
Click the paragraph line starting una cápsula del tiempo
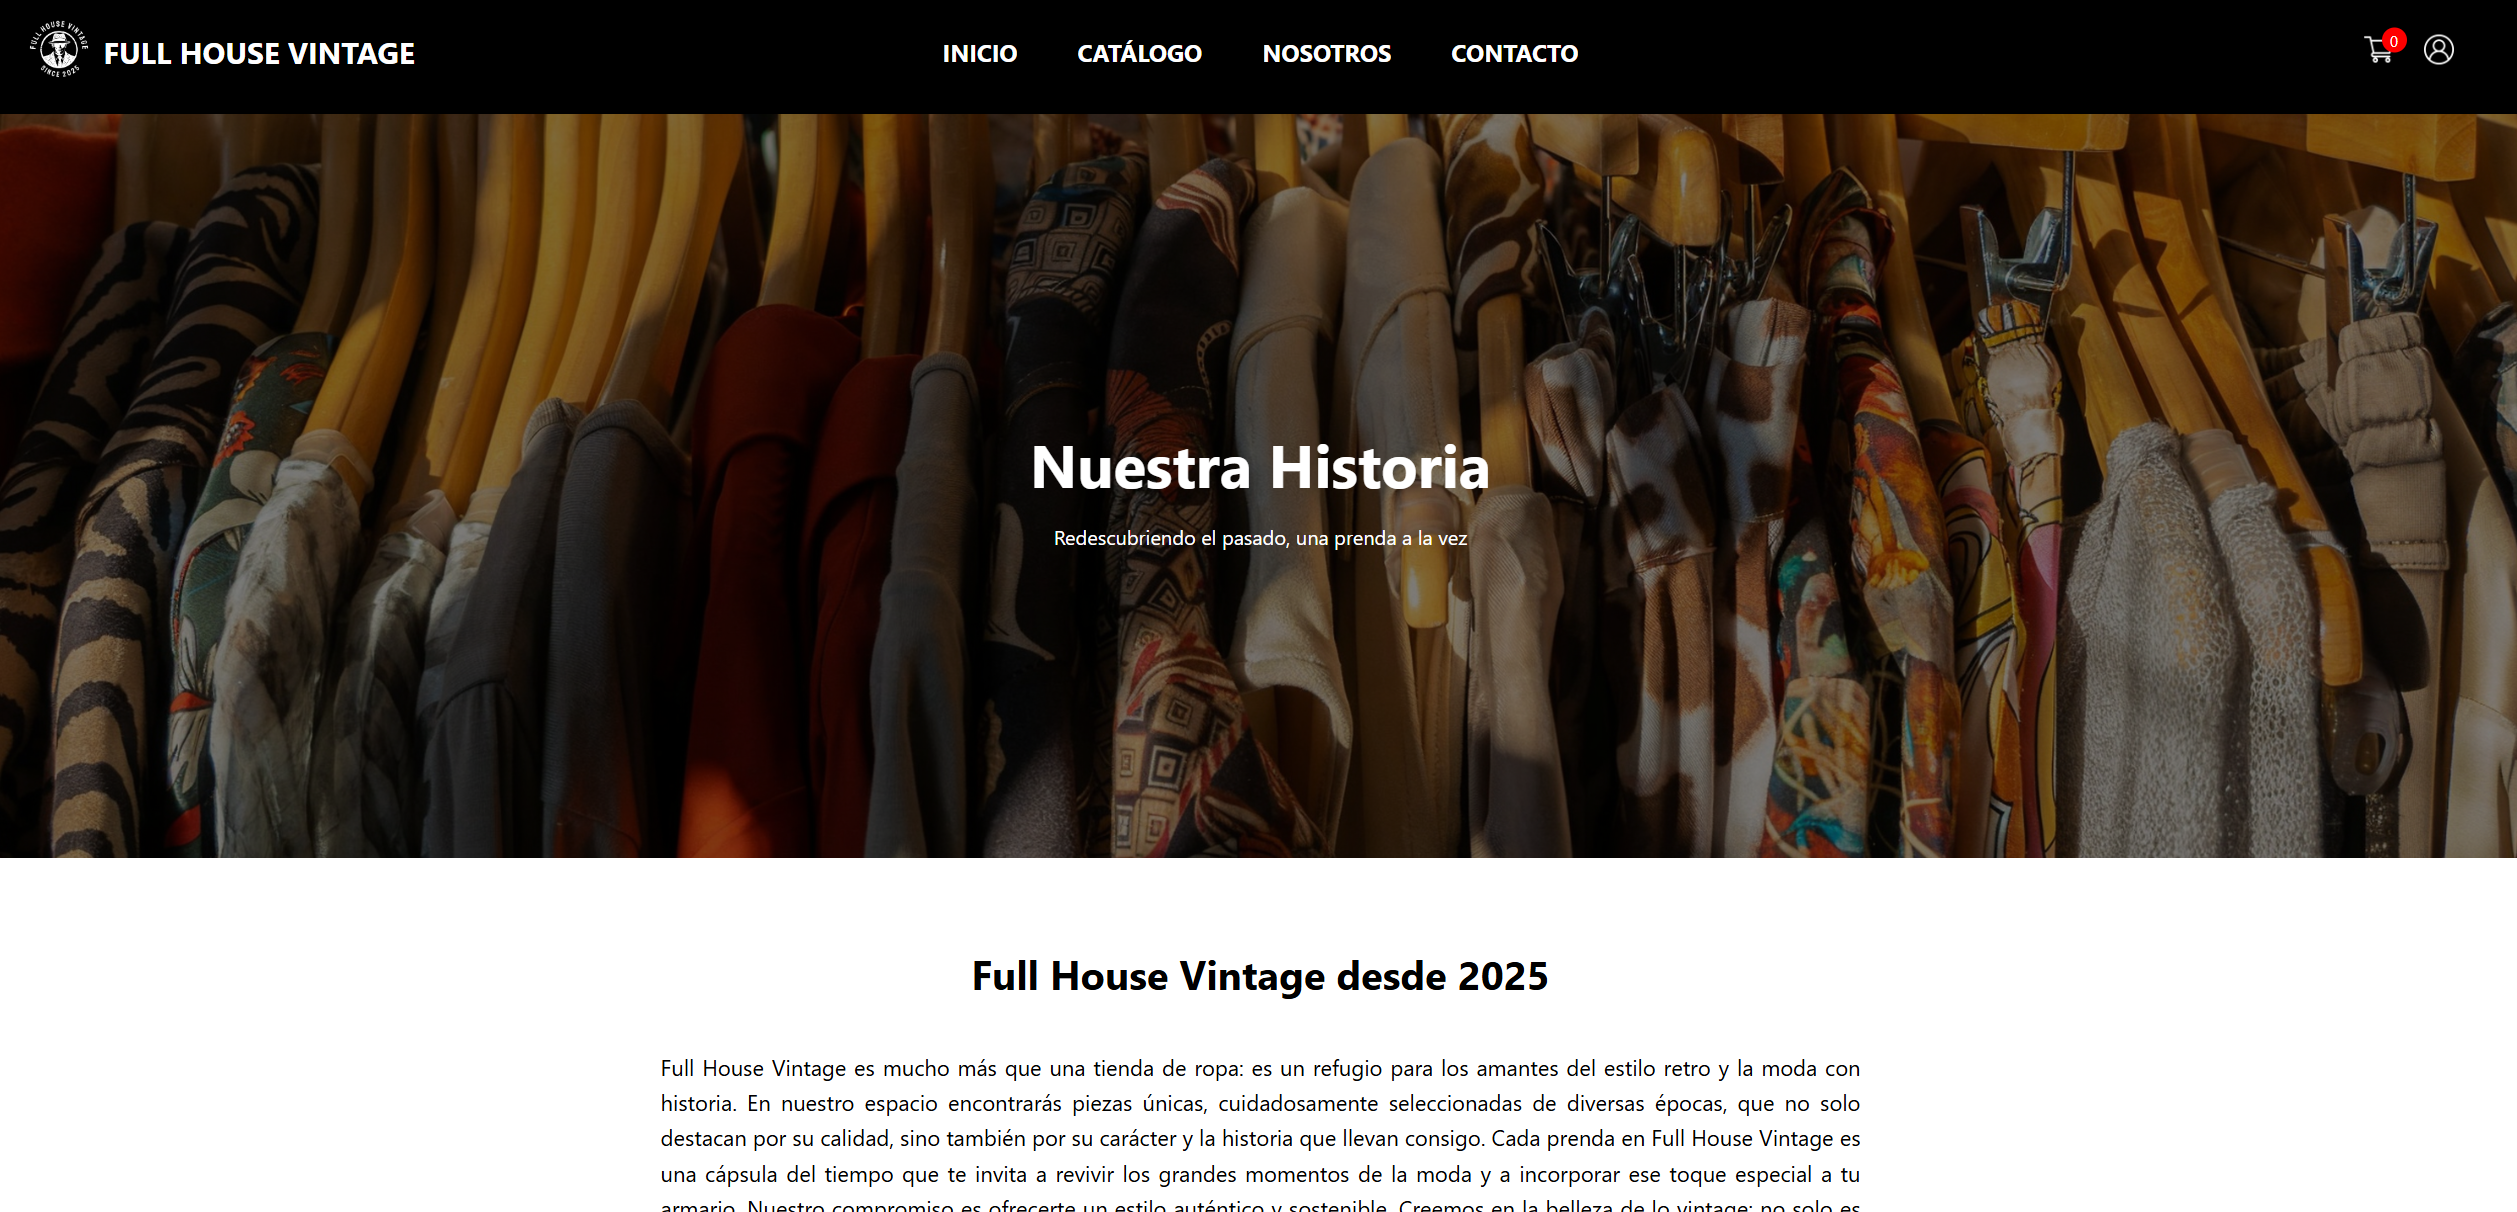coord(1260,1174)
